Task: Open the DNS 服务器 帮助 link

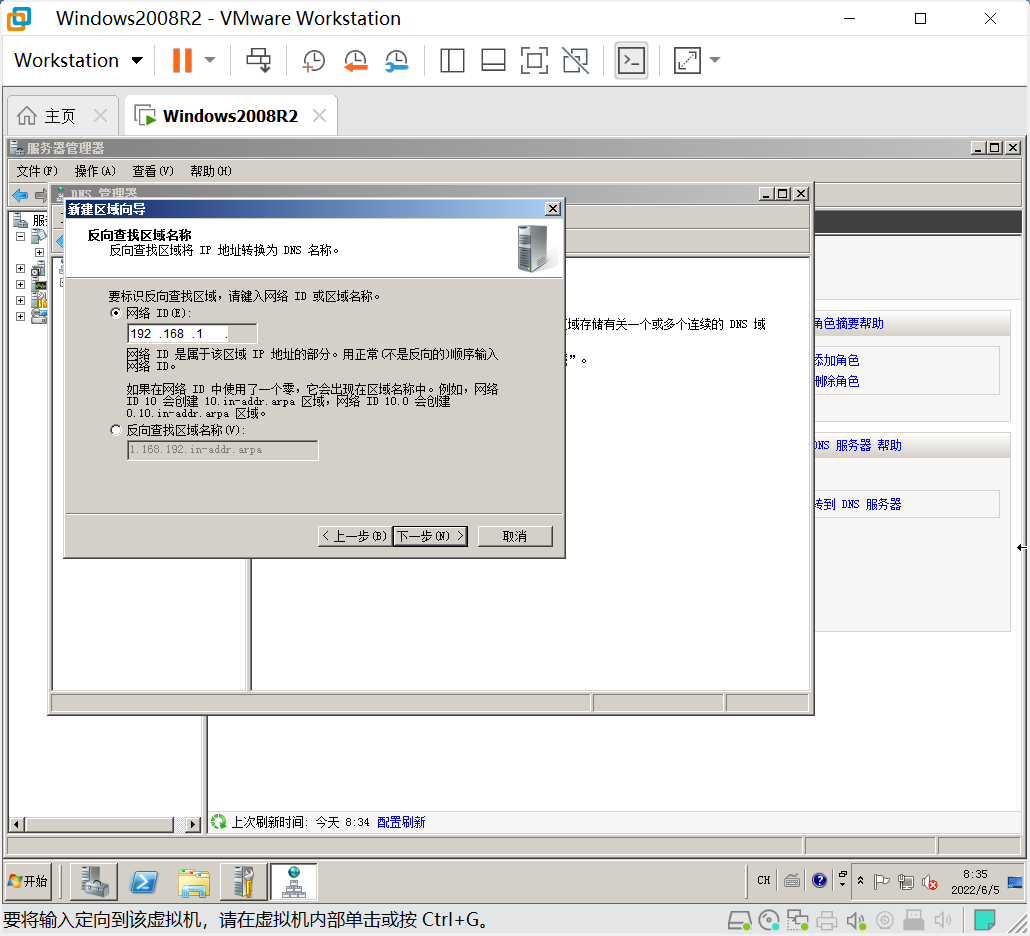Action: point(858,445)
